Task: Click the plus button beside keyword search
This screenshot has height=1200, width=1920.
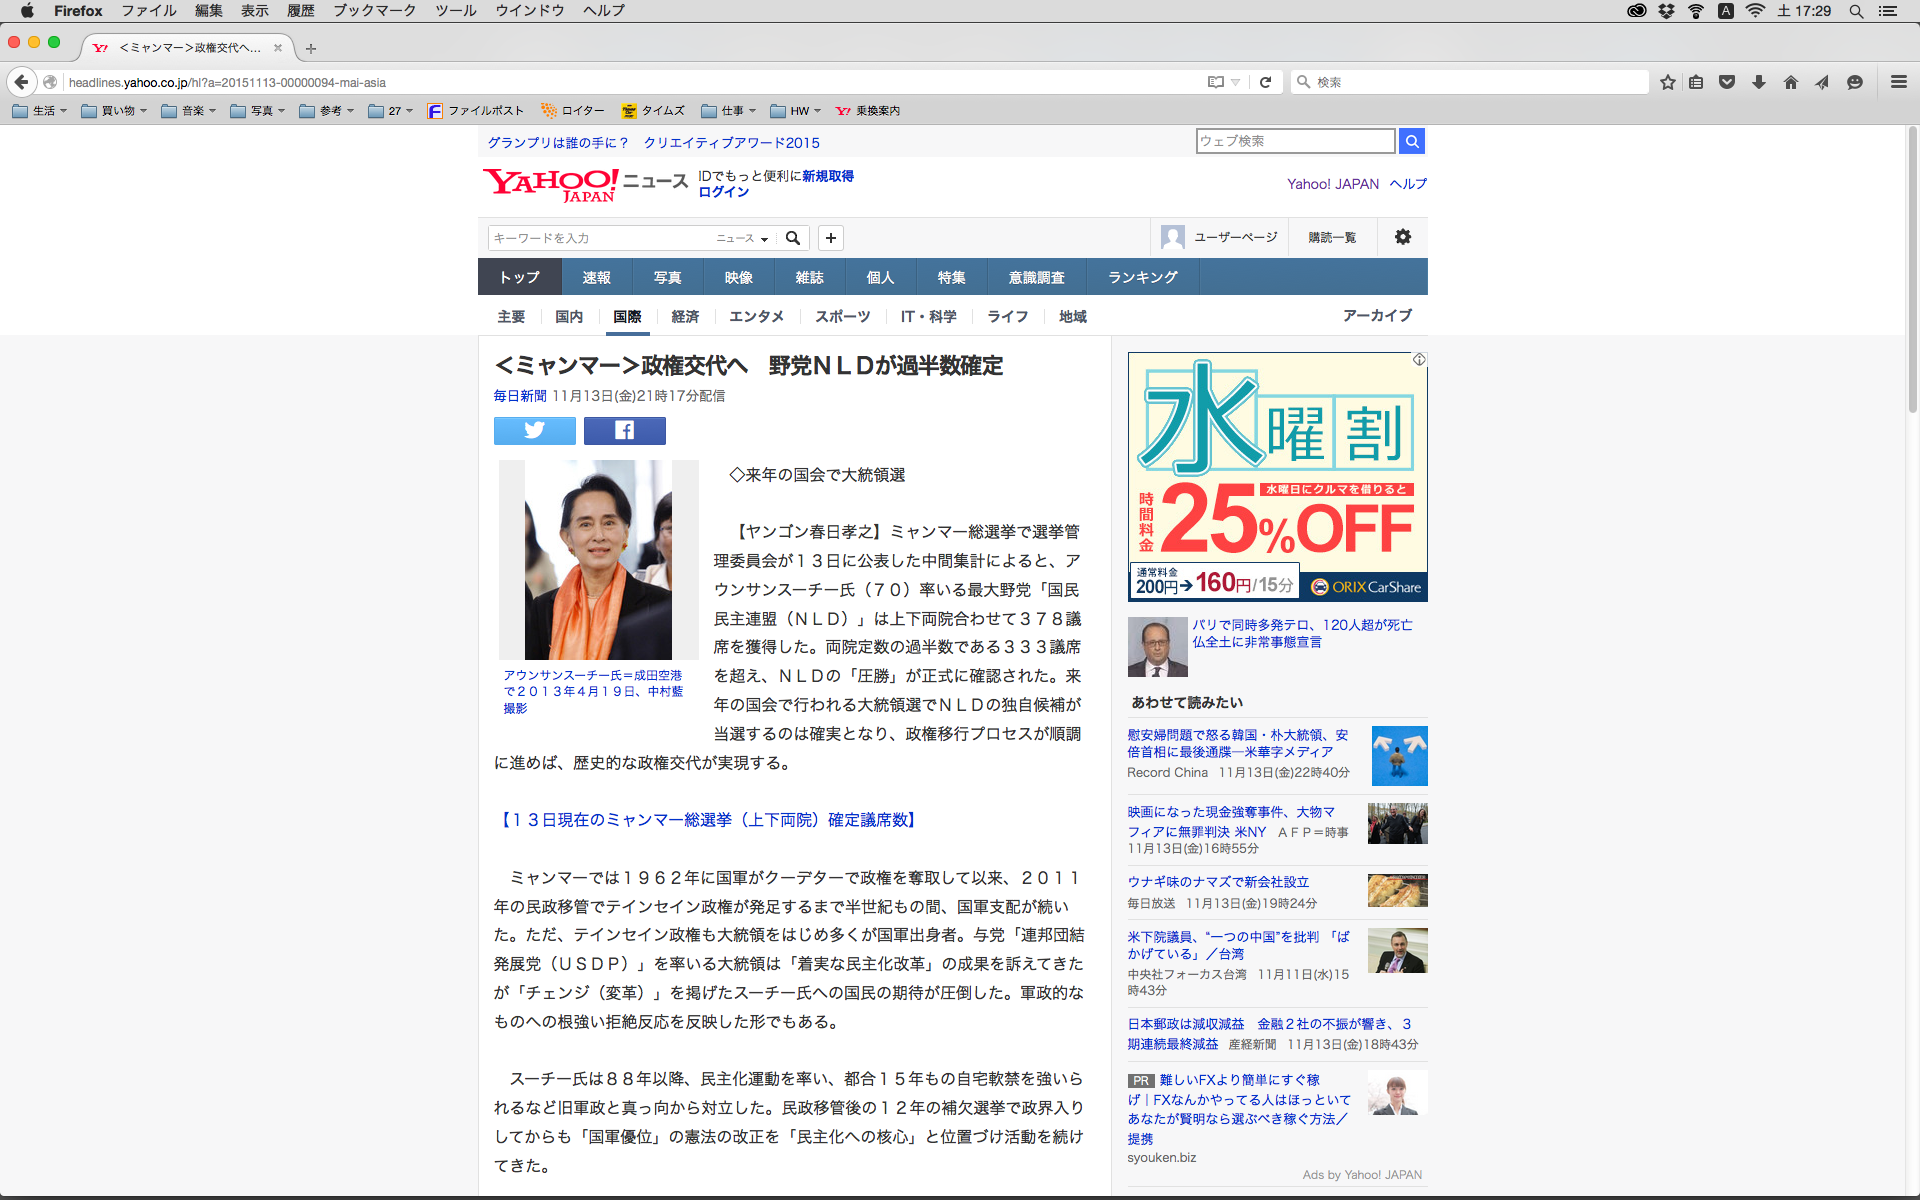Action: click(x=830, y=238)
